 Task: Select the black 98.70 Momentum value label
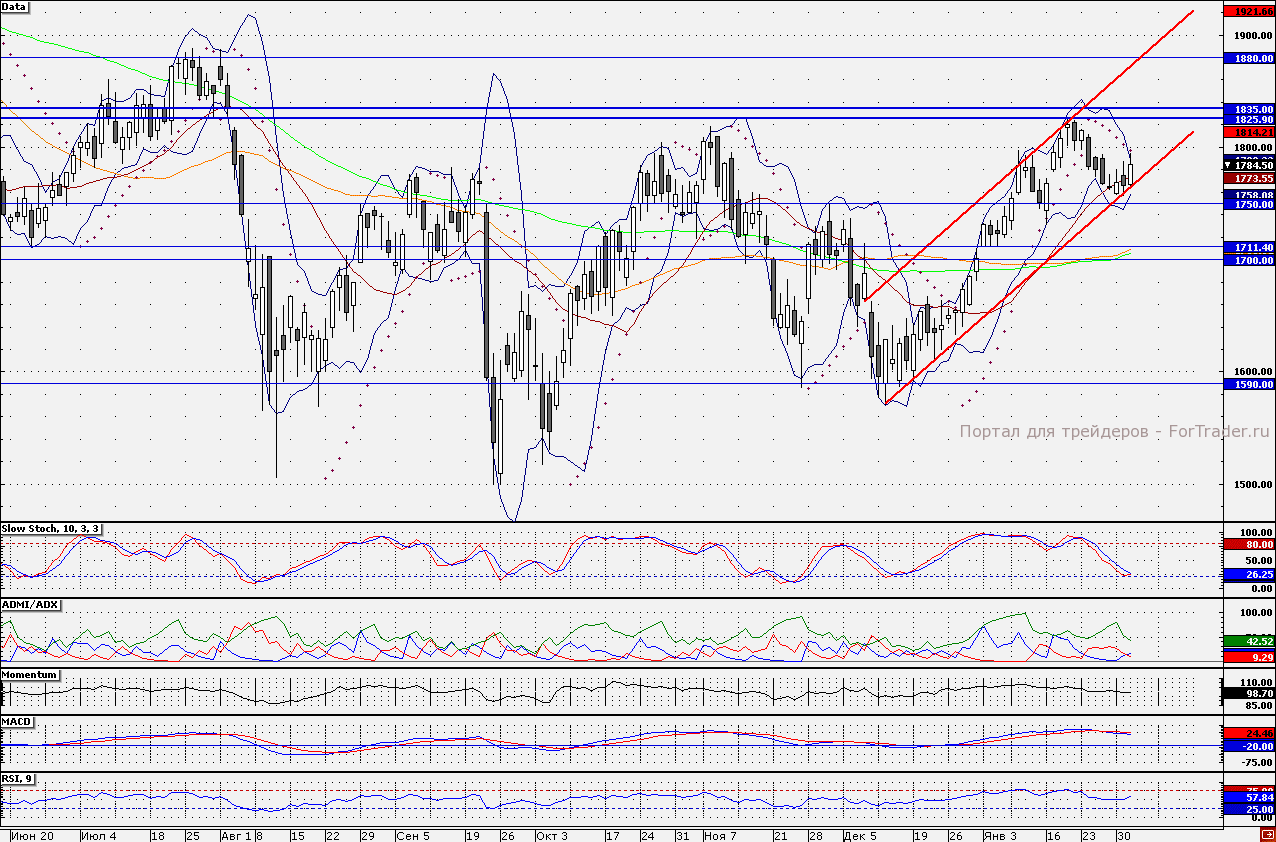pyautogui.click(x=1249, y=693)
